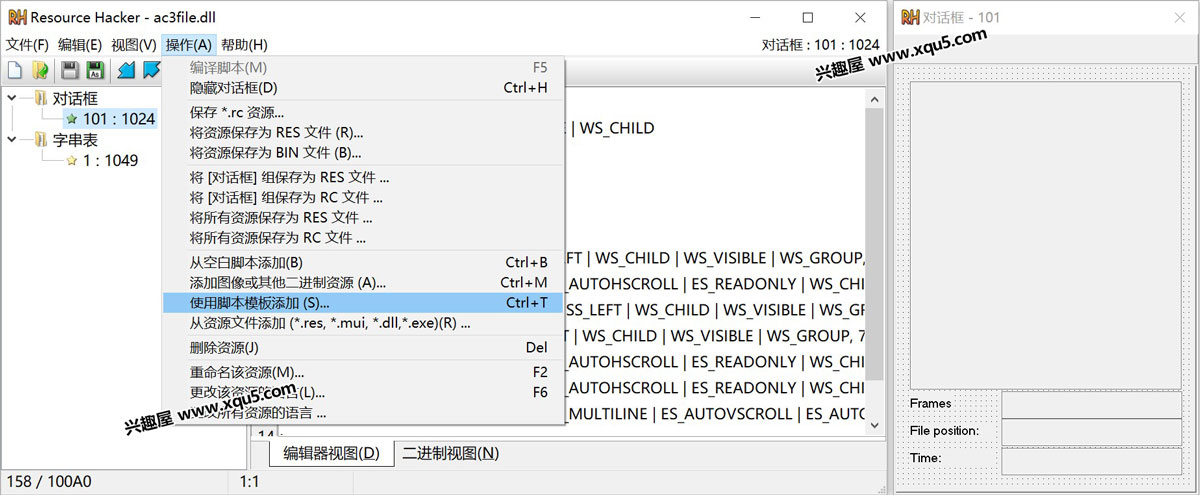Click the editor vertical scrollbar thumb
Screen dimensions: 1200x495
coord(874,244)
